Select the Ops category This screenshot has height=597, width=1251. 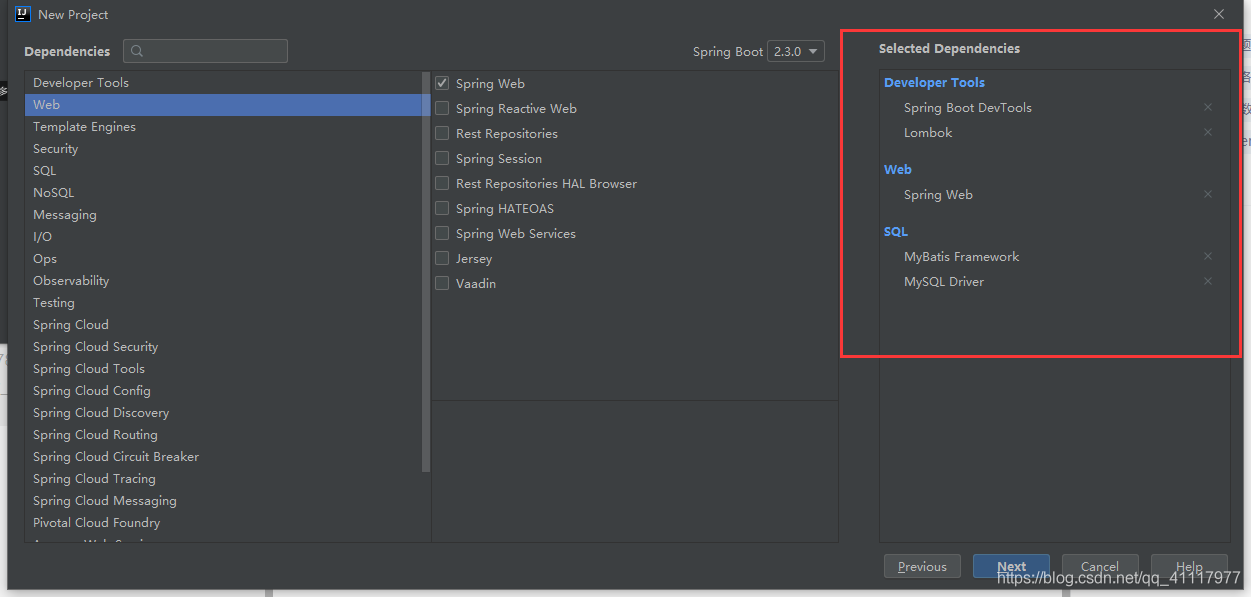click(x=223, y=258)
